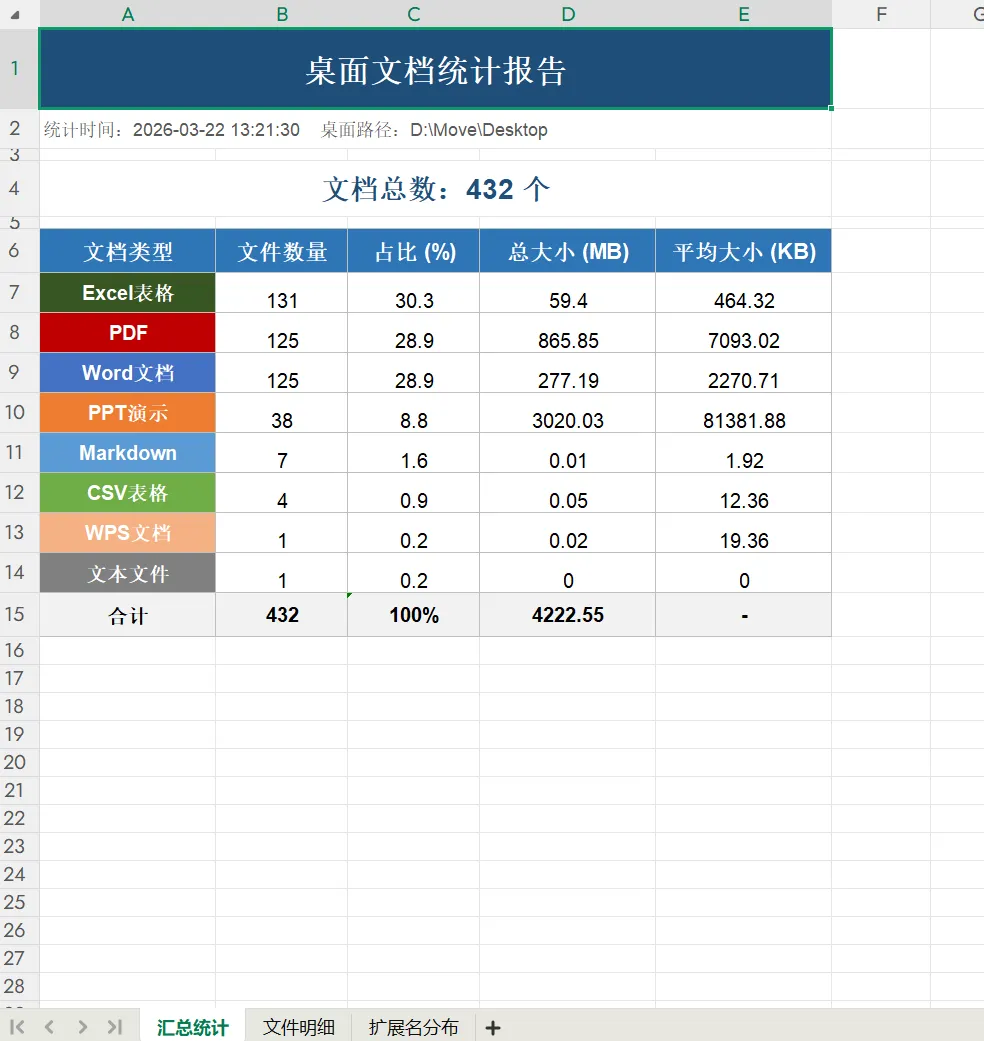The image size is (984, 1041).
Task: Select the blue Word文档 cell
Action: (x=127, y=372)
